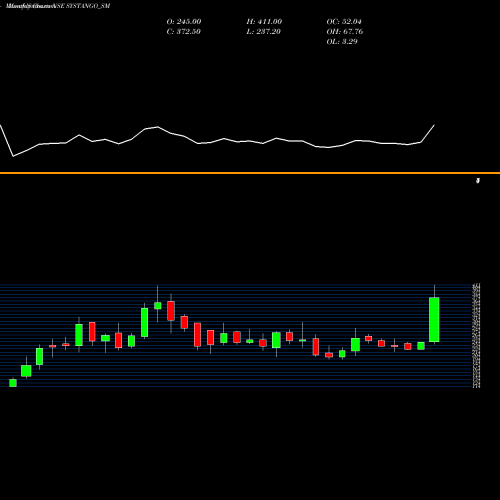500x500 pixels.
Task: Click the open price value O: 245.00
Action: [x=184, y=22]
